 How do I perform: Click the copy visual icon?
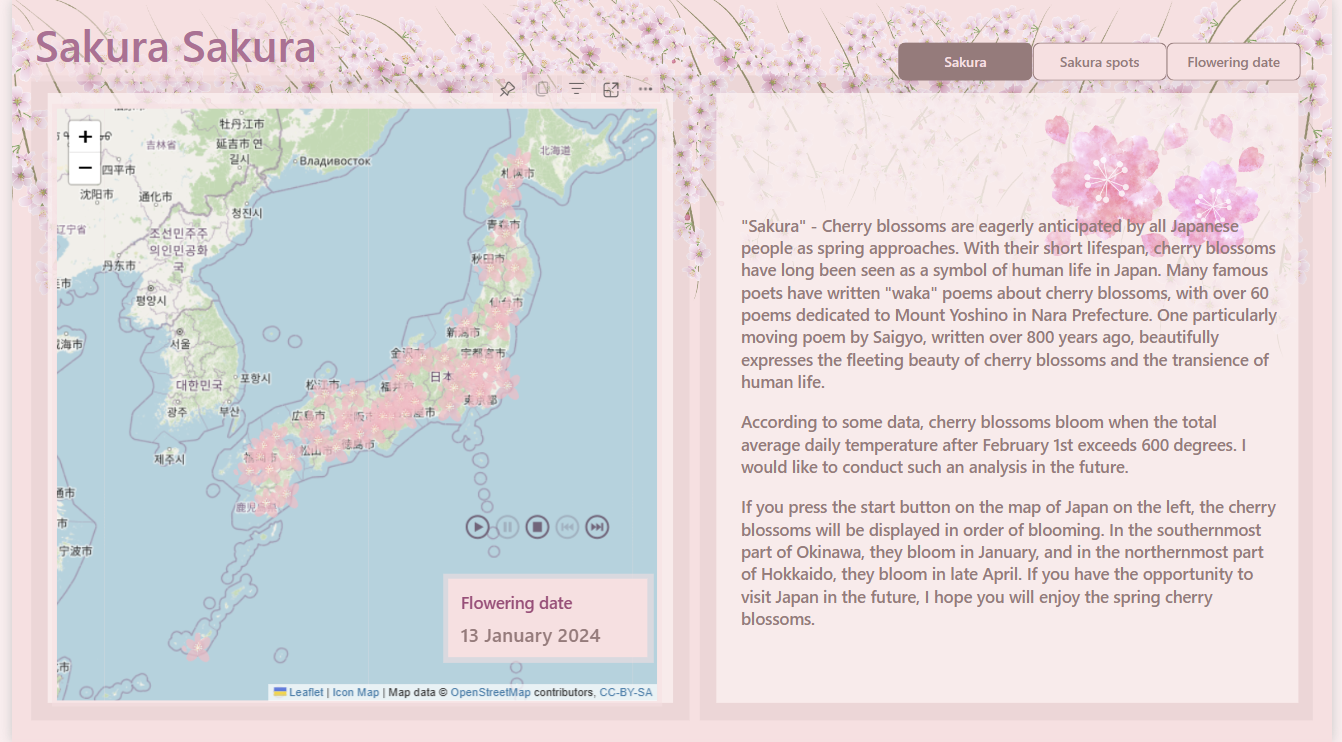542,89
